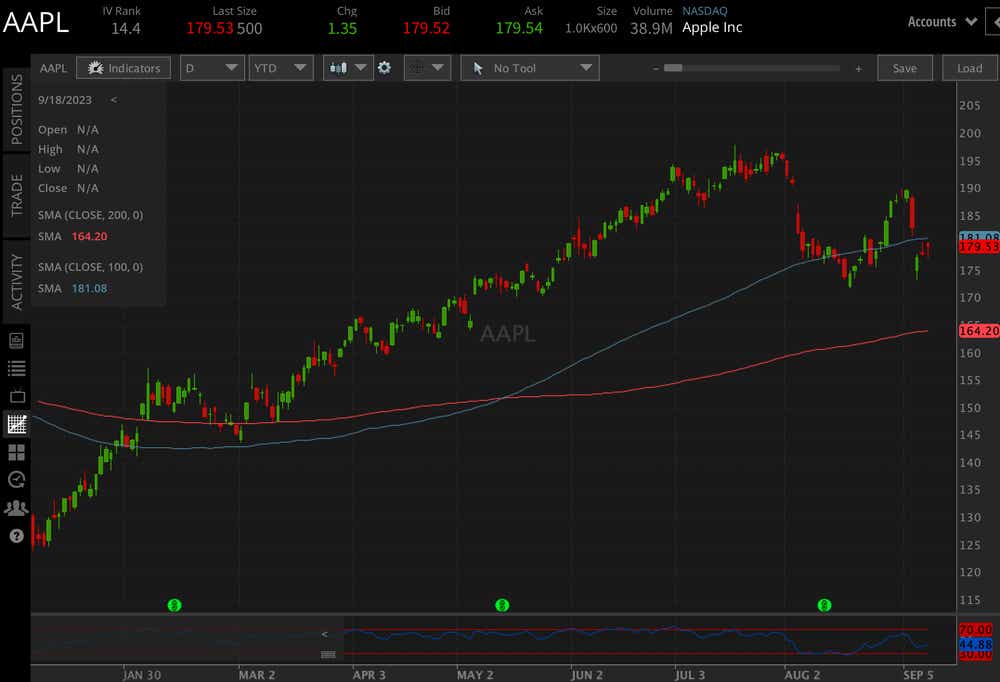Viewport: 1000px width, 682px height.
Task: Collapse the lower indicator pane arrow
Action: (325, 634)
